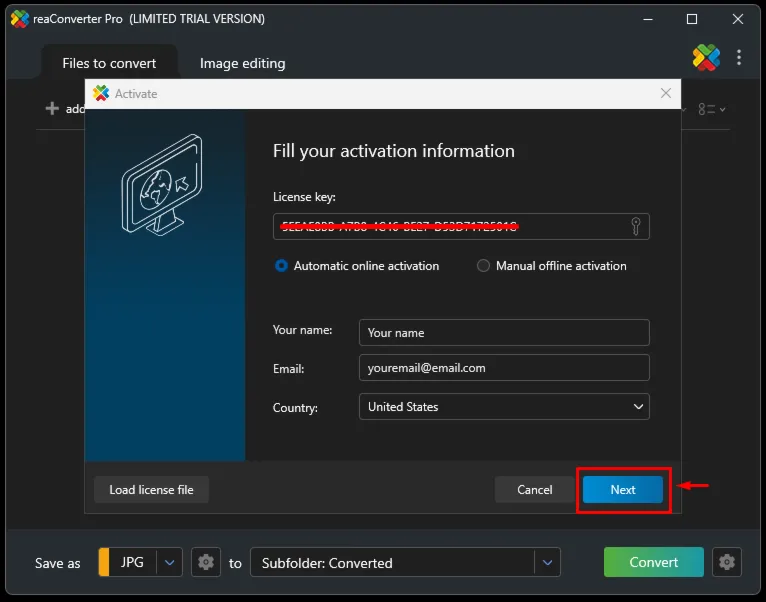Open conversion settings gear beside Convert
Viewport: 766px width, 602px height.
727,562
